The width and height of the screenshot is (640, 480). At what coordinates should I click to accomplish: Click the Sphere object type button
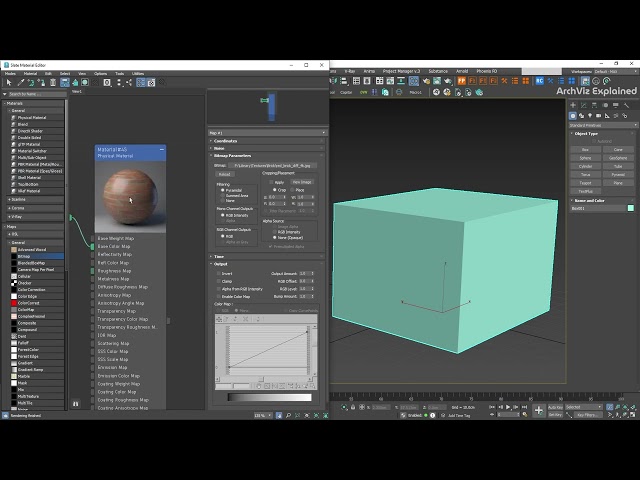[x=585, y=158]
